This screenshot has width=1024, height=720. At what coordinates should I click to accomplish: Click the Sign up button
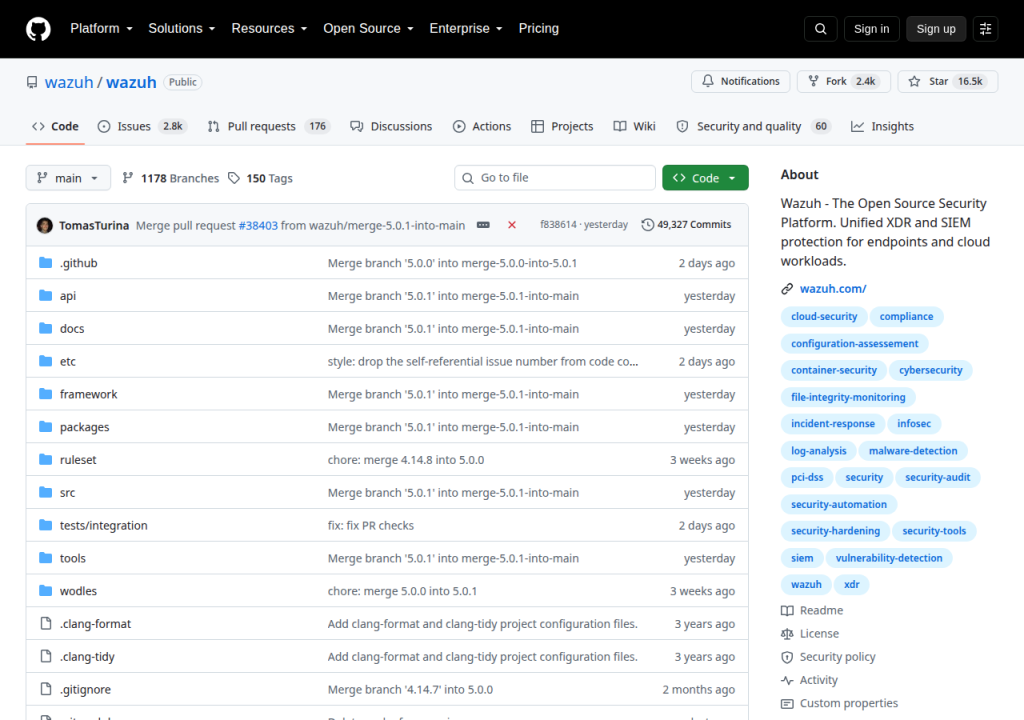936,29
